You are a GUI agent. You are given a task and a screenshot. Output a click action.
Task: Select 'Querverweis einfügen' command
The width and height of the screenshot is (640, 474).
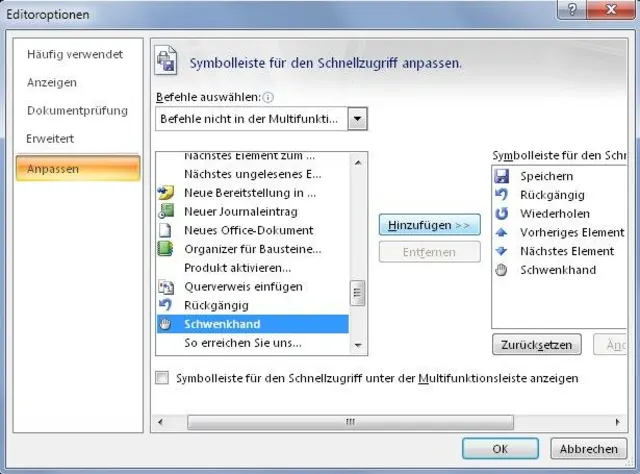[x=253, y=287]
